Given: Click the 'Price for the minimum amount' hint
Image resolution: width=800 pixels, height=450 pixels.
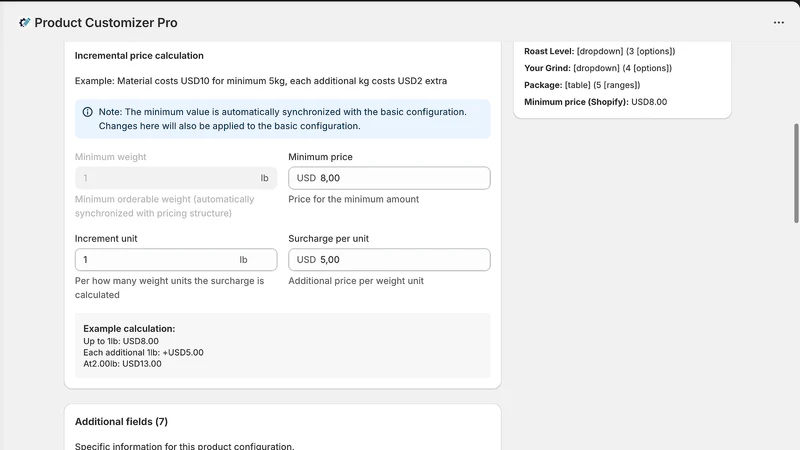Looking at the screenshot, I should click(x=354, y=199).
